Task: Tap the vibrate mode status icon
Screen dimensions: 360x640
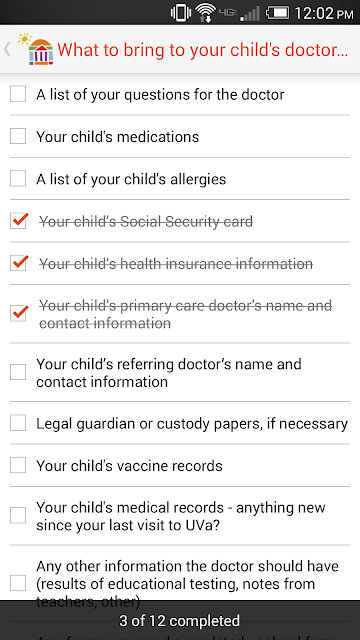Action: 181,13
